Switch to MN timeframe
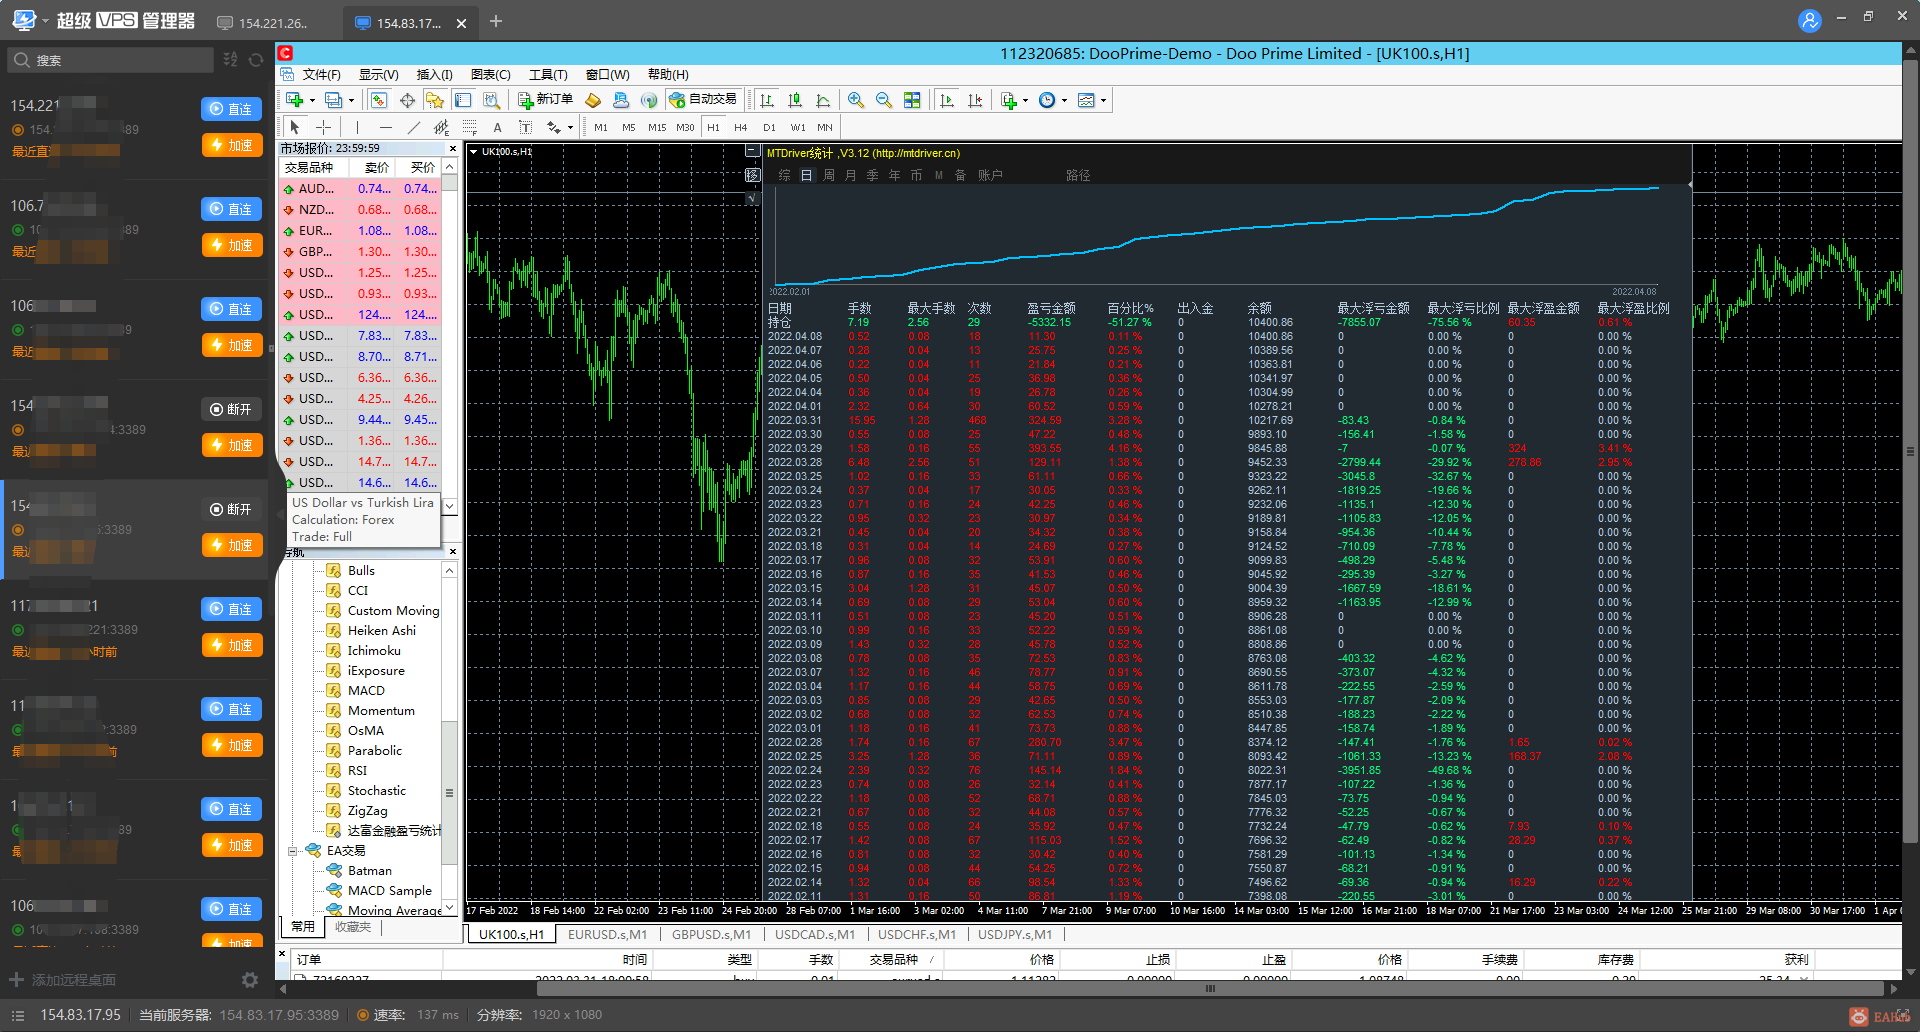 pos(825,127)
